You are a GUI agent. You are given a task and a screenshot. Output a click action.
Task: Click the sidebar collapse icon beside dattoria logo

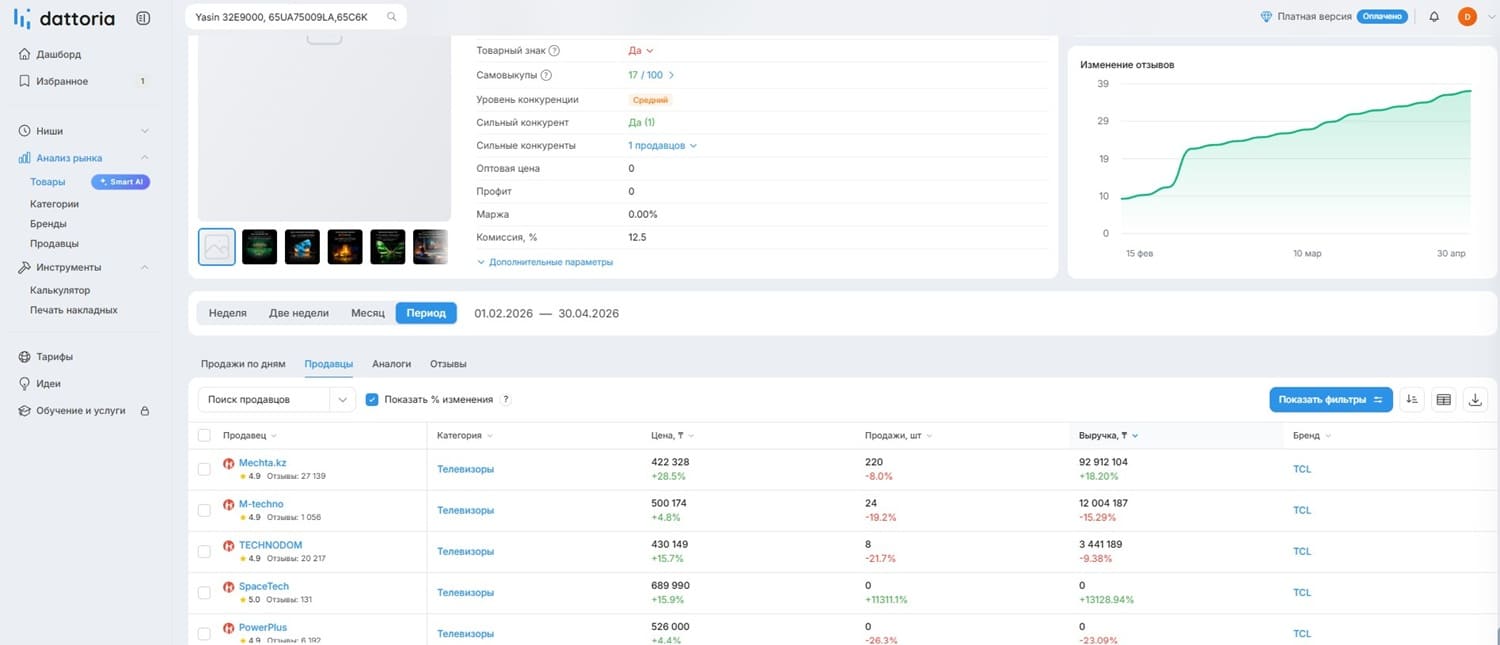143,18
